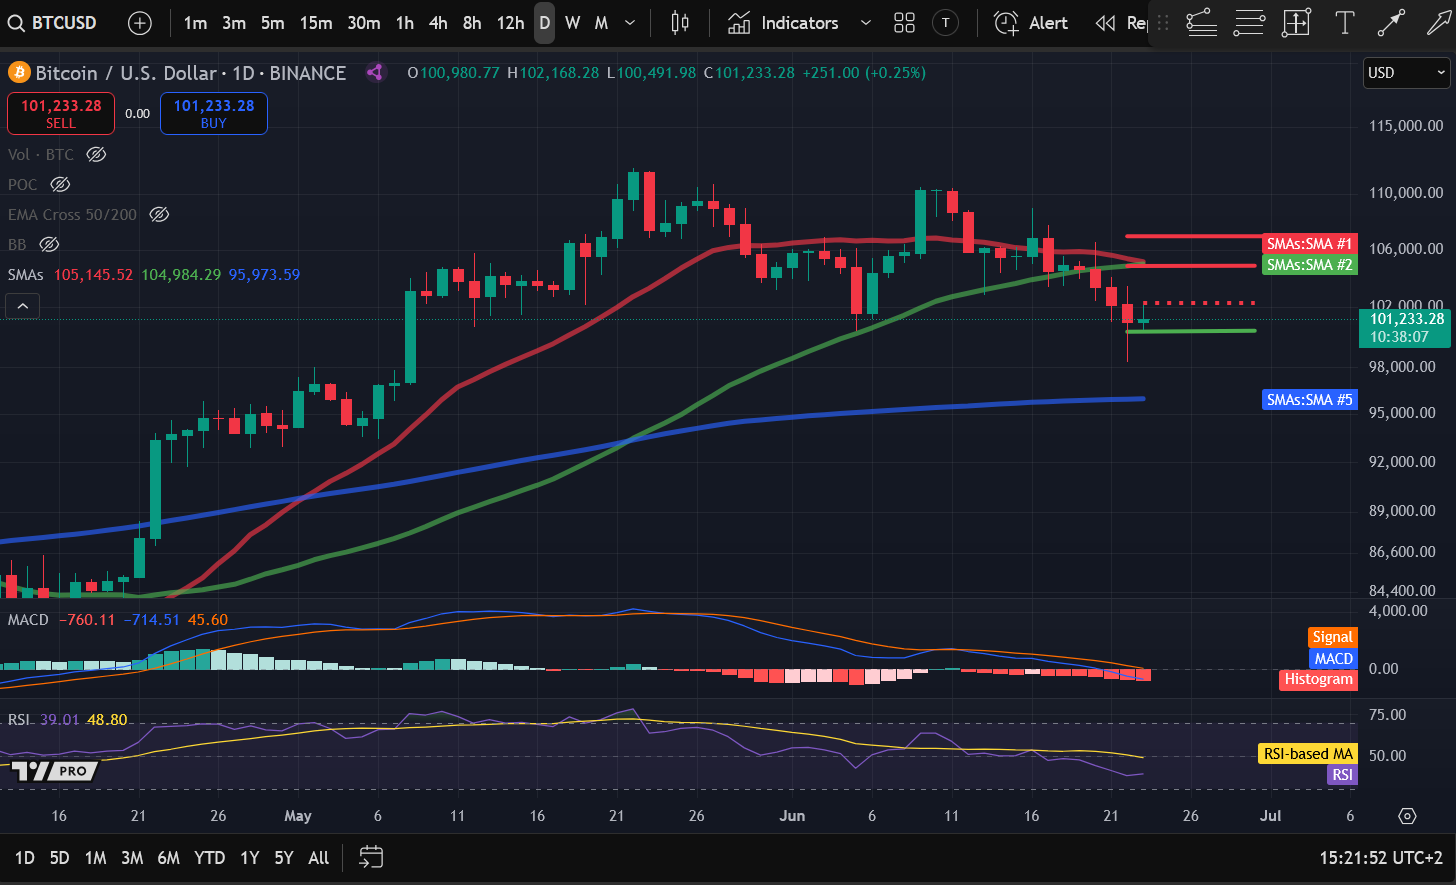Grab the drawing toolbar drag handle

pyautogui.click(x=1163, y=22)
